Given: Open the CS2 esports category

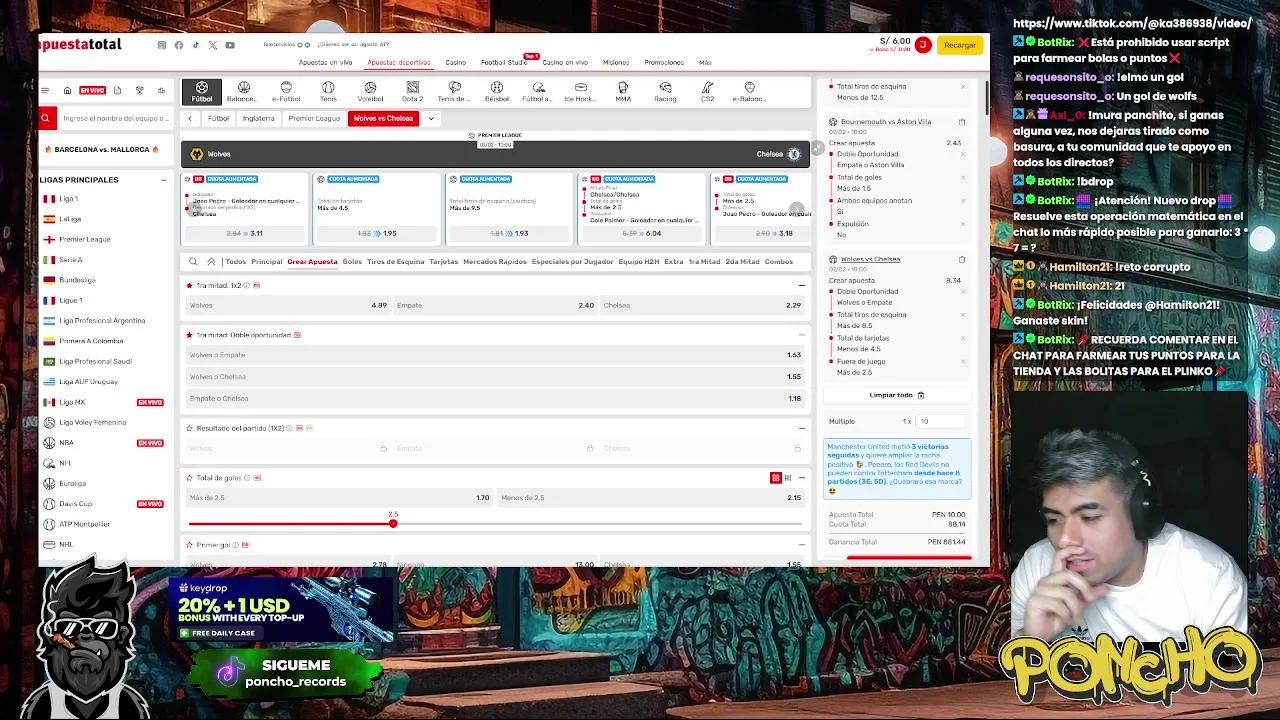Looking at the screenshot, I should pyautogui.click(x=707, y=92).
